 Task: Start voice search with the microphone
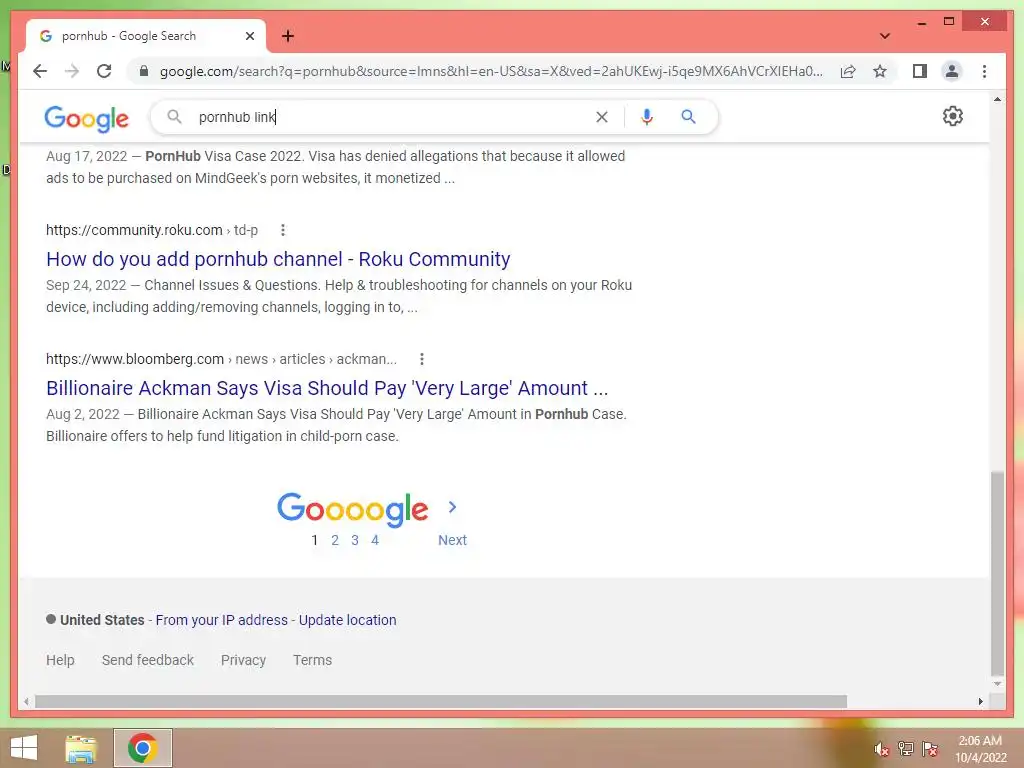647,117
